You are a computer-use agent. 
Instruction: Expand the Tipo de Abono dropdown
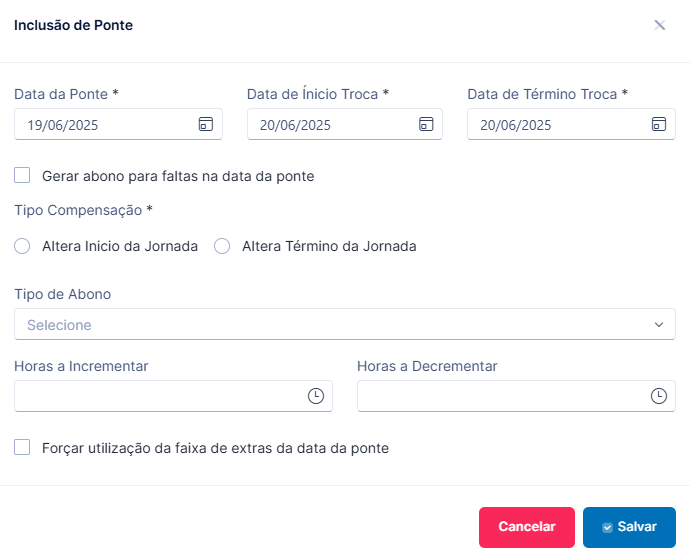(x=345, y=324)
